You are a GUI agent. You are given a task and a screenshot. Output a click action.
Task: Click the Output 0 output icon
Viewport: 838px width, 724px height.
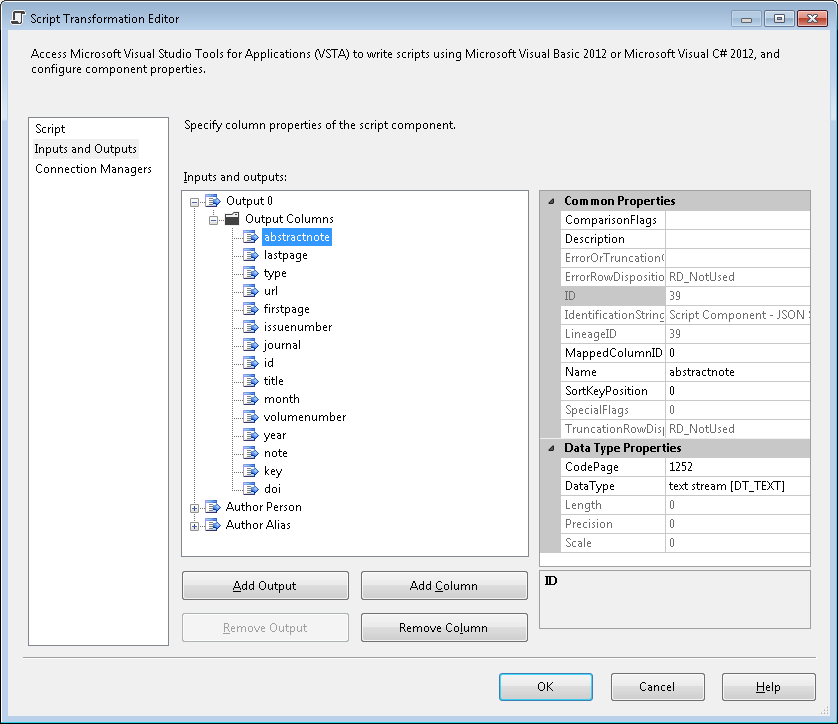pyautogui.click(x=213, y=200)
